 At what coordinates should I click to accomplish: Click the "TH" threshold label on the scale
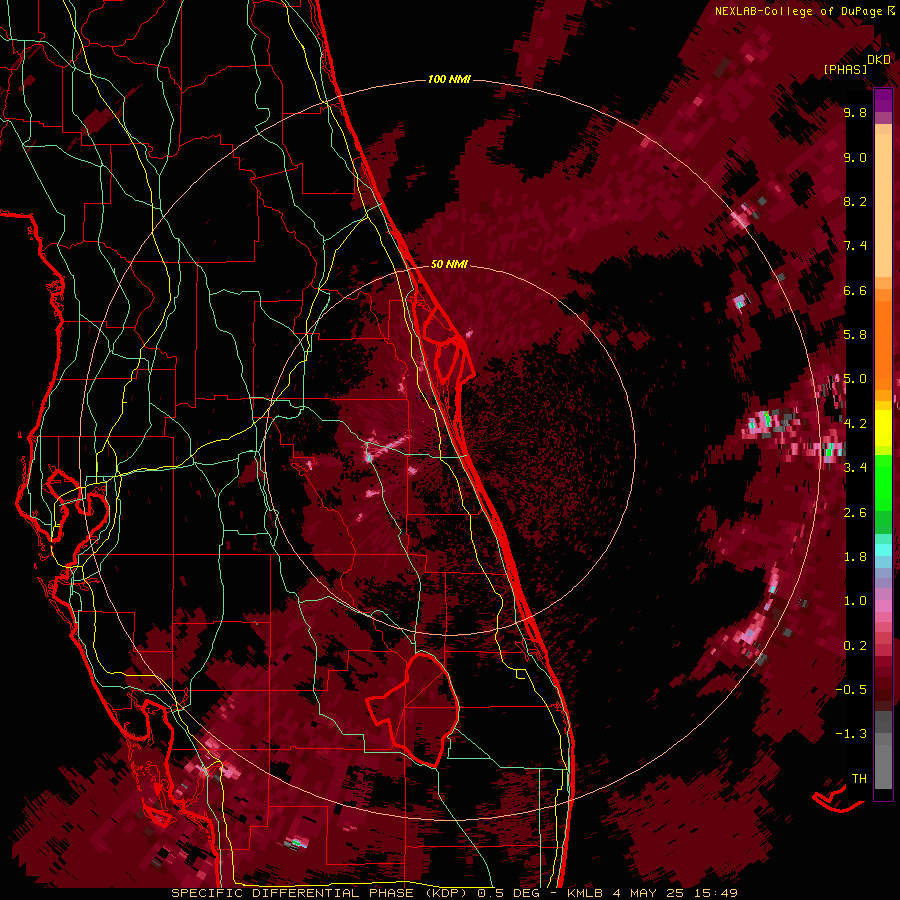tap(859, 779)
